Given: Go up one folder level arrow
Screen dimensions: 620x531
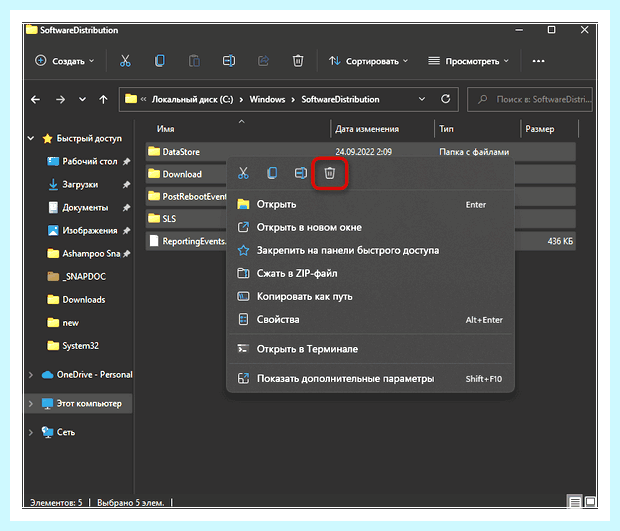Looking at the screenshot, I should [103, 99].
